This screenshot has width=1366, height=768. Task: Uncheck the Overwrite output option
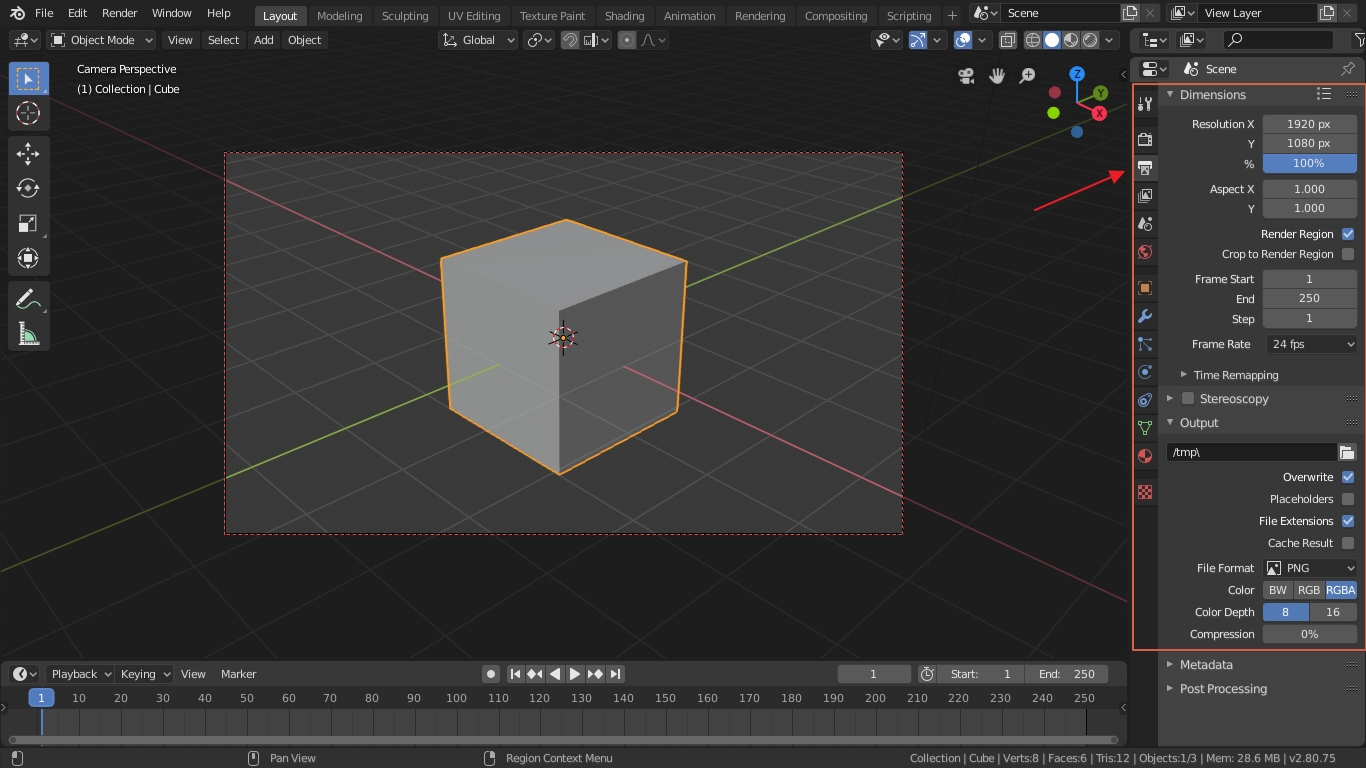pyautogui.click(x=1347, y=477)
